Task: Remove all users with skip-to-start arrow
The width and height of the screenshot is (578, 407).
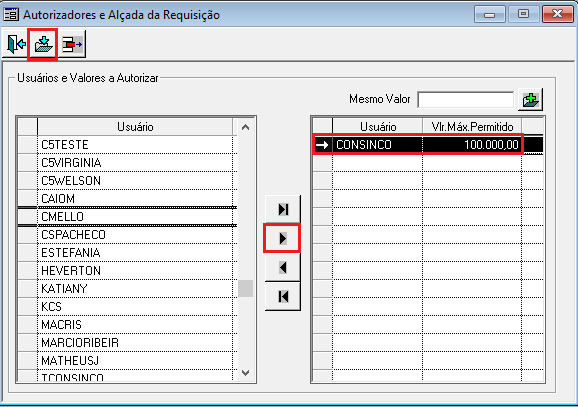Action: click(283, 296)
